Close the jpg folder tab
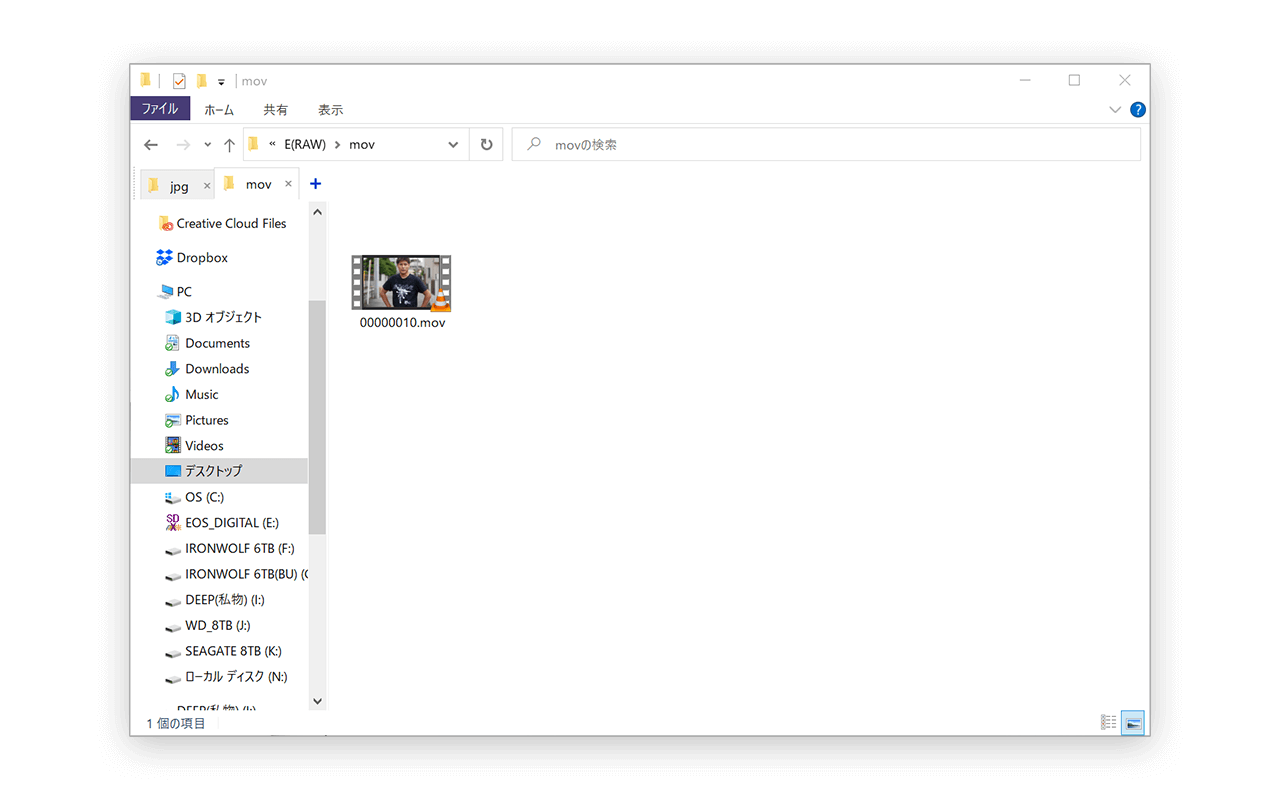 (207, 186)
